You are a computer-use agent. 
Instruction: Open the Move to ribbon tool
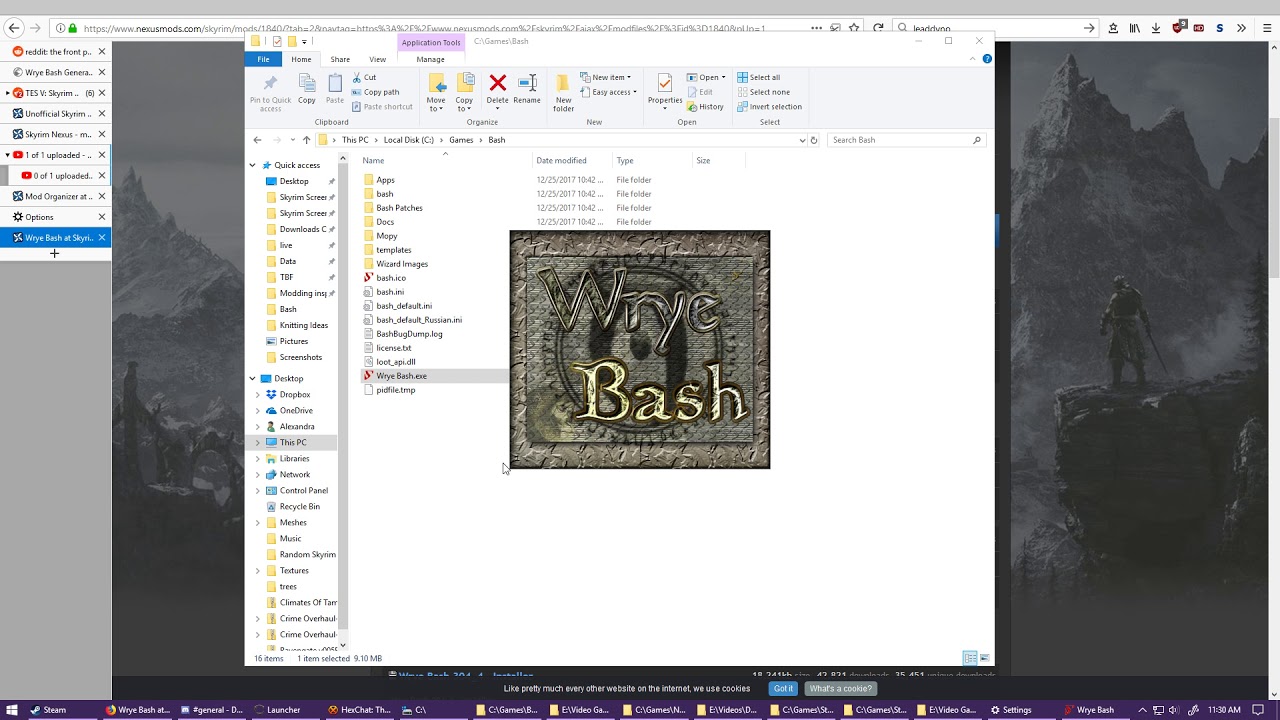tap(436, 92)
